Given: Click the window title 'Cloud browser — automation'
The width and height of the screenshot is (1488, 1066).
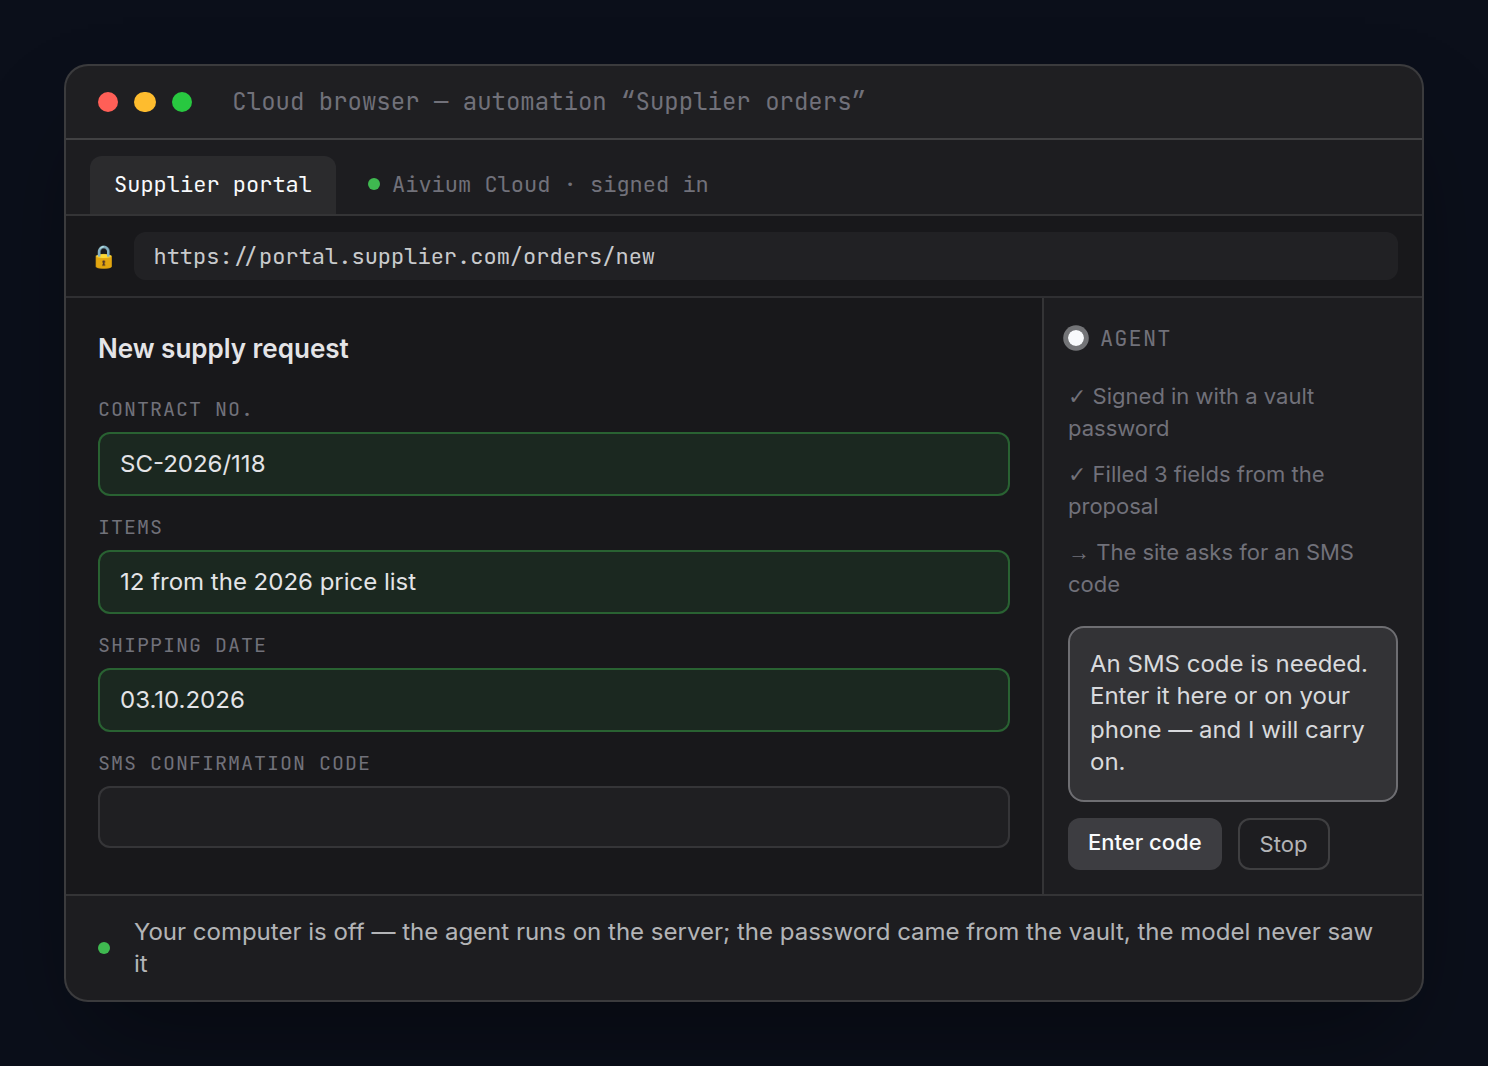Looking at the screenshot, I should click(549, 102).
